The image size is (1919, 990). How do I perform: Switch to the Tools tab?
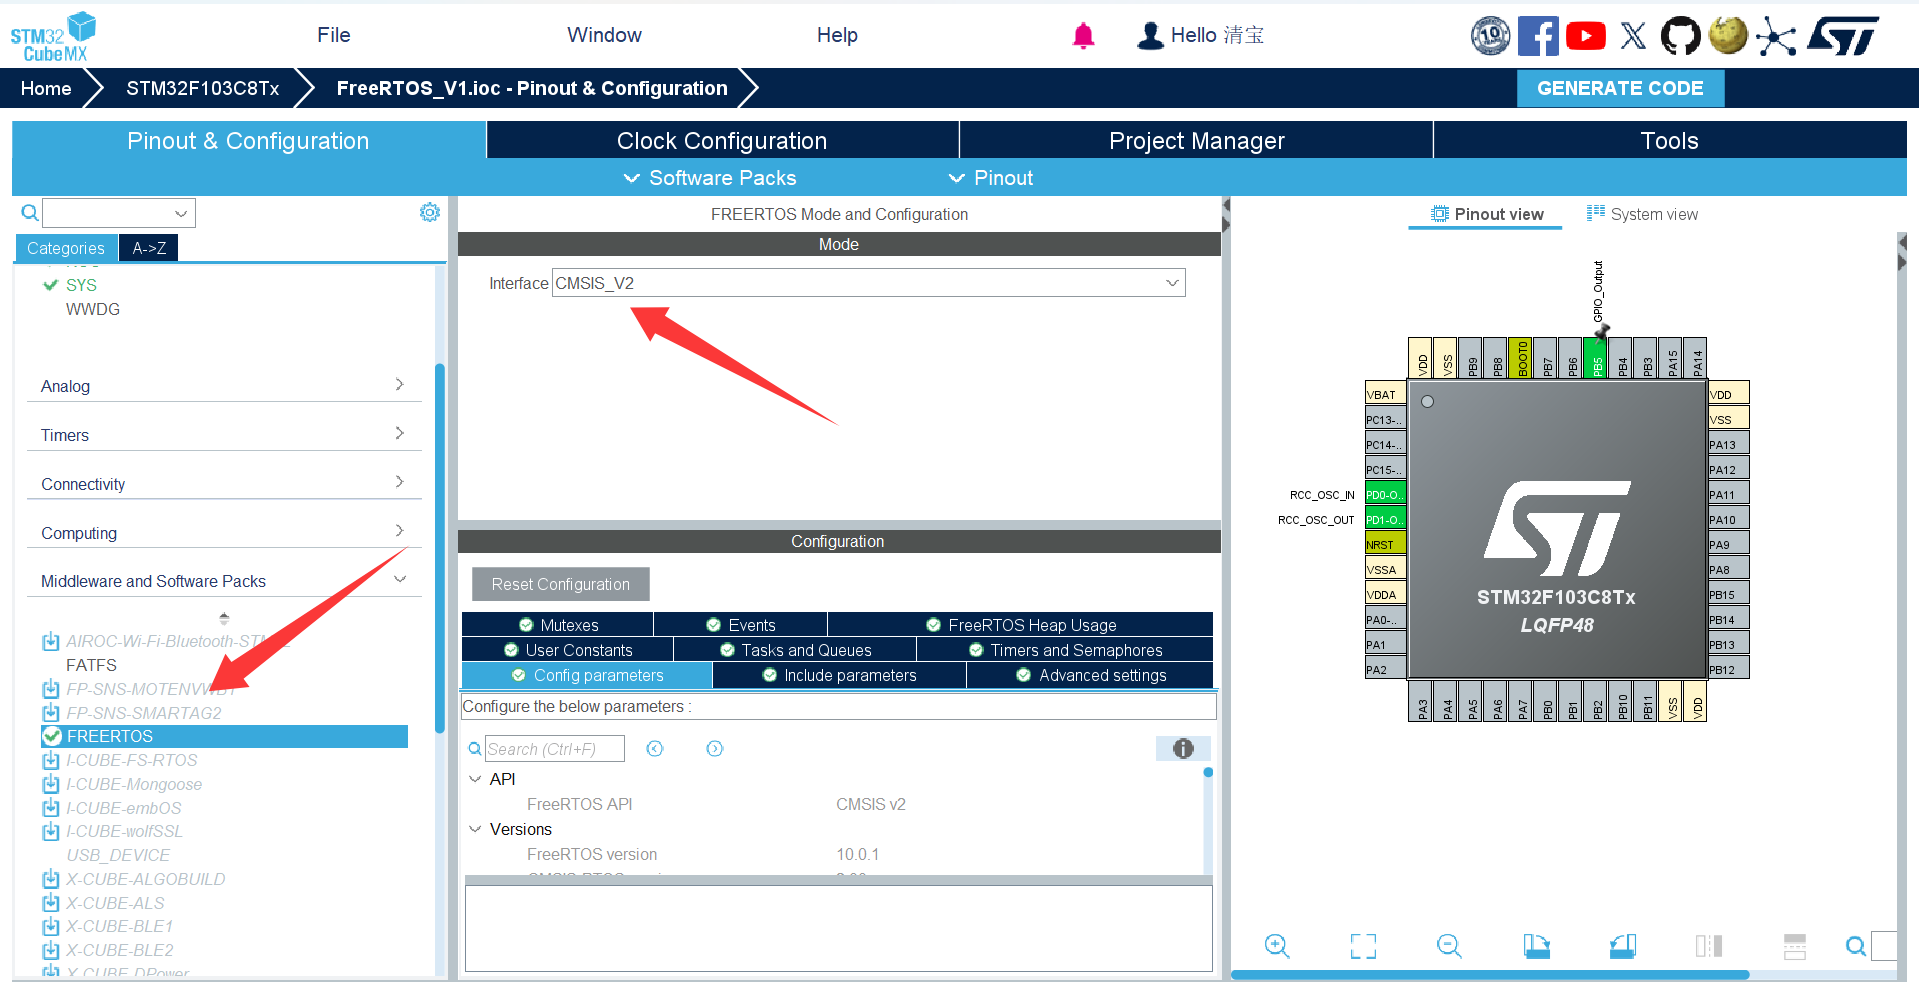click(x=1669, y=141)
